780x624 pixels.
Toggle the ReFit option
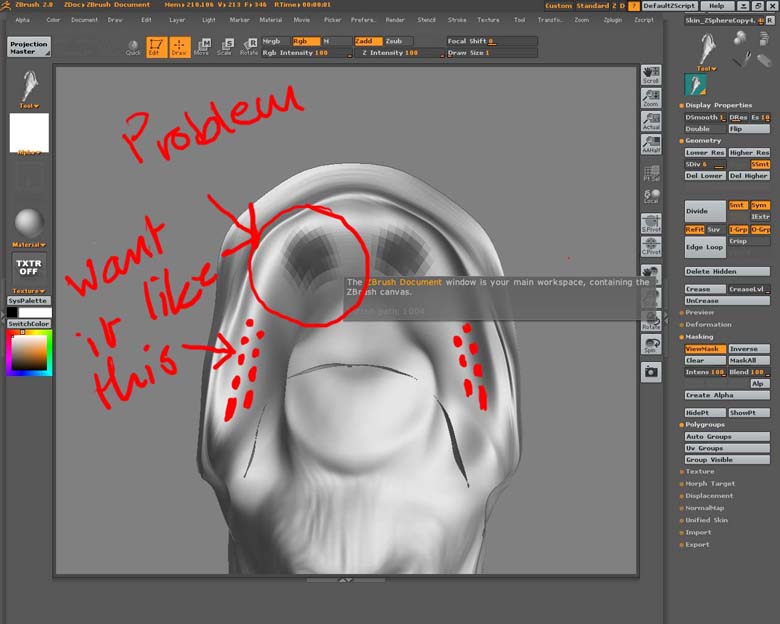coord(694,229)
